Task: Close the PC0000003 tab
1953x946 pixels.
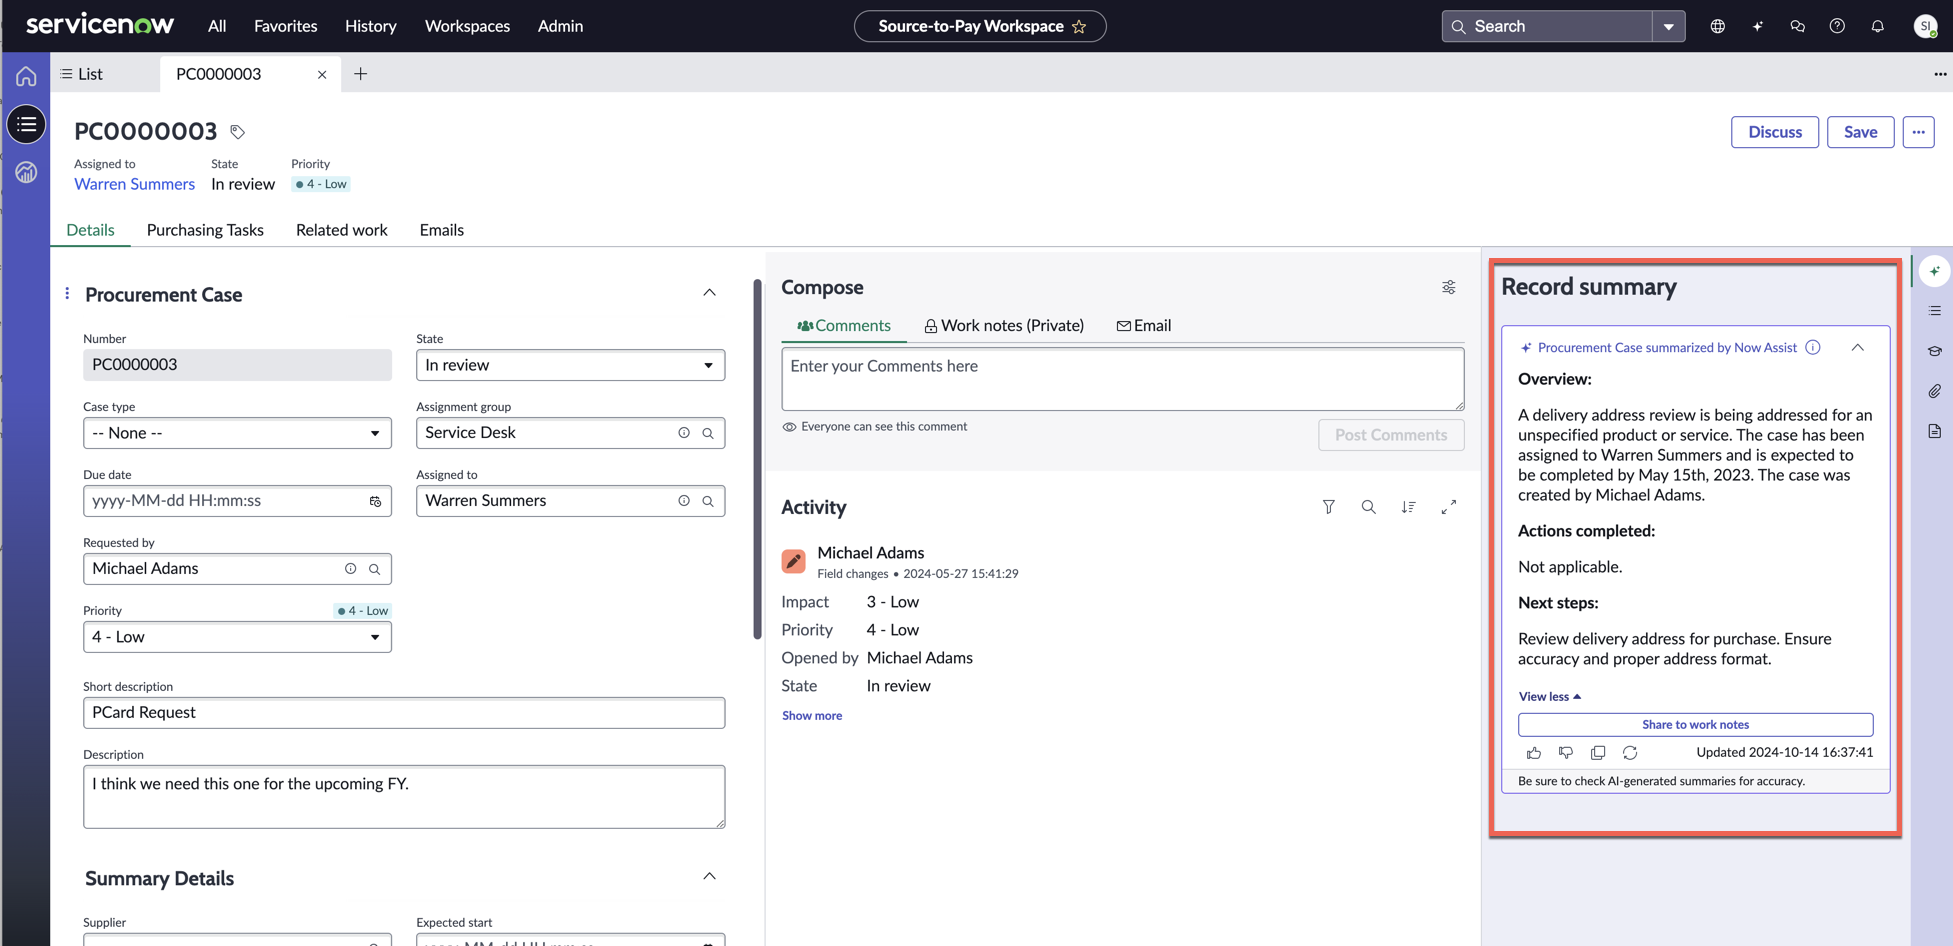Action: click(x=322, y=74)
